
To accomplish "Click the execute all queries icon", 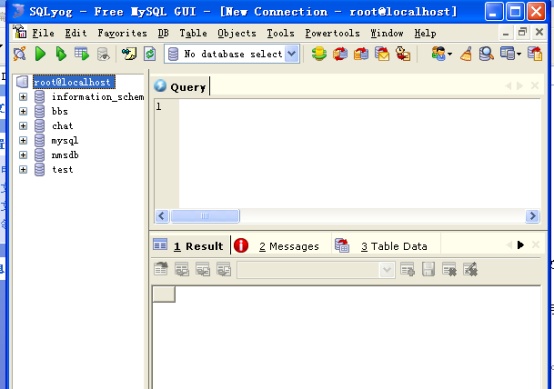I will [x=61, y=54].
